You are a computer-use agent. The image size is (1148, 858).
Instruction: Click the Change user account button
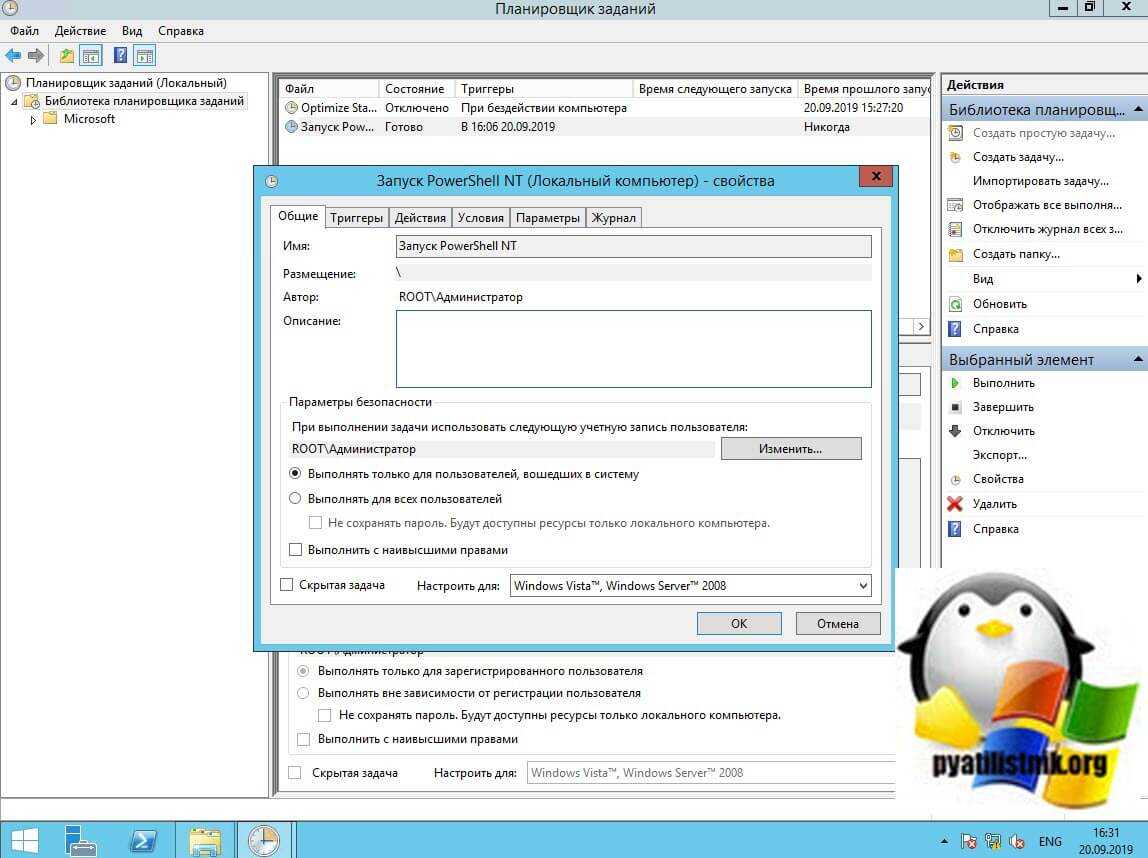(x=790, y=449)
